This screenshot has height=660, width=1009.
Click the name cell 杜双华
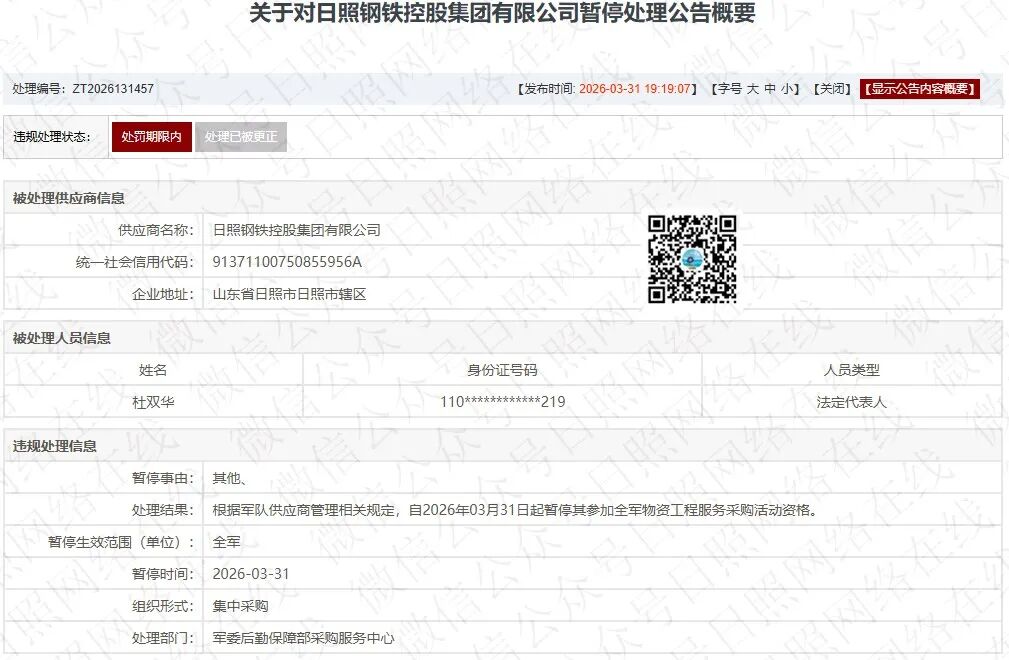point(153,402)
